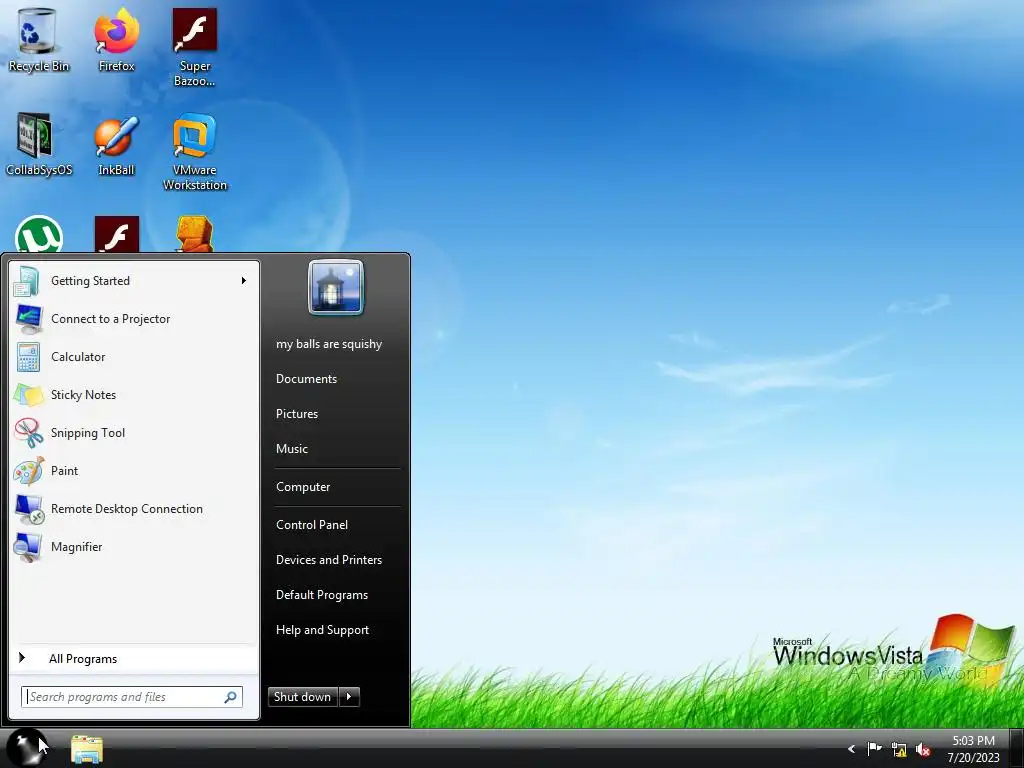Screen dimensions: 1024x768
Task: Click the Start orb on the taskbar
Action: tap(26, 748)
